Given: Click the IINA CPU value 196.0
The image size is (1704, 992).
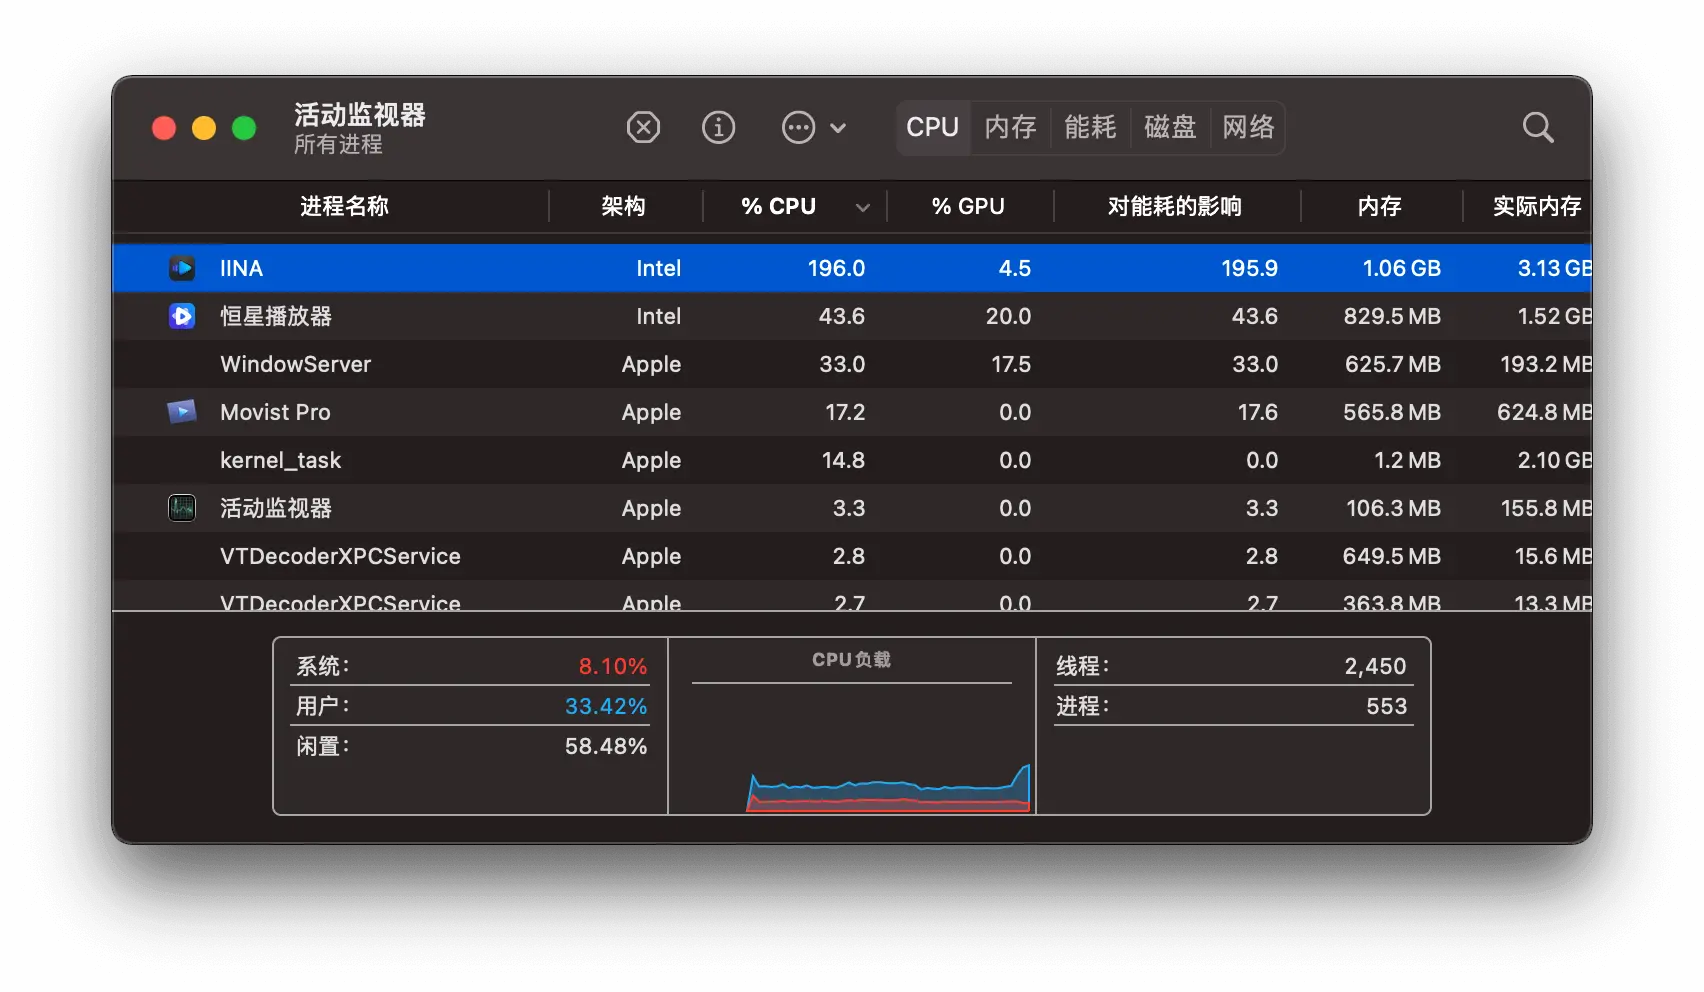Looking at the screenshot, I should pos(836,268).
